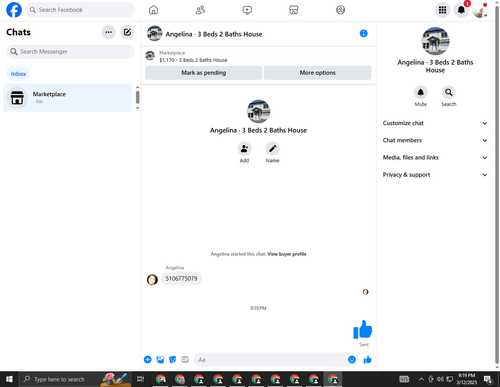Open Chats options three-dot menu

[x=108, y=32]
